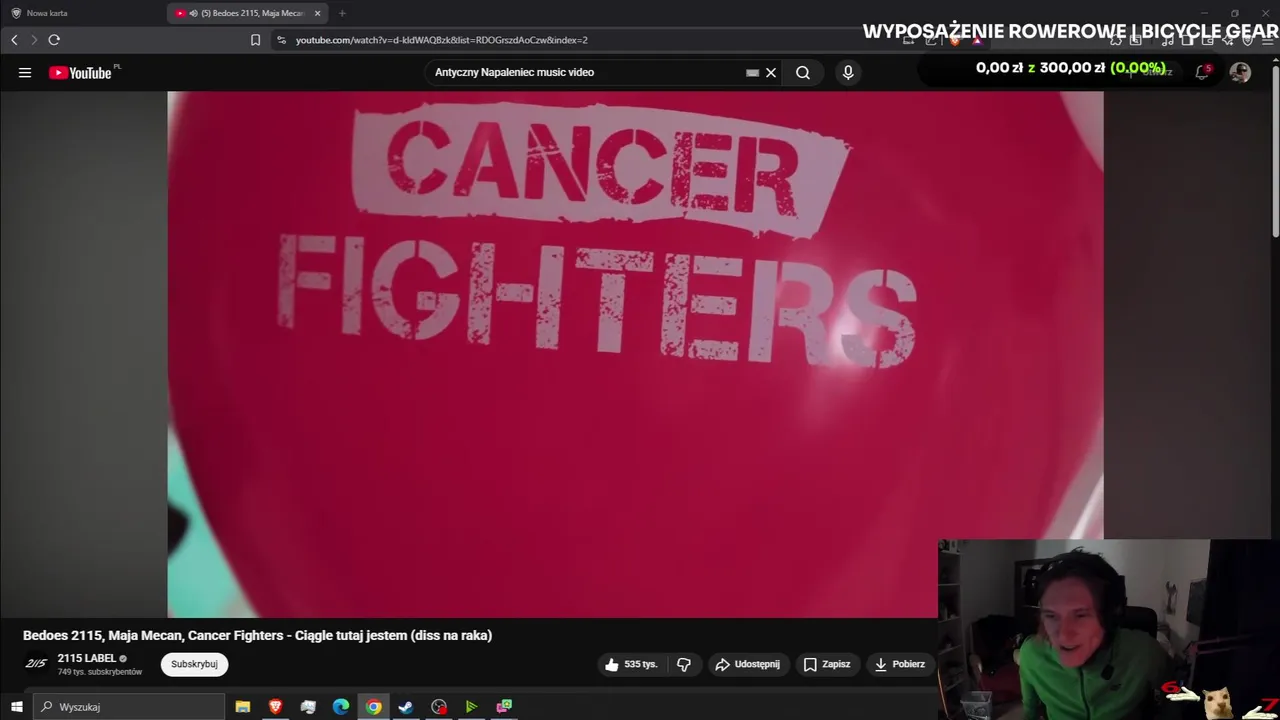Click the 749 tys. subskrybentów text
This screenshot has width=1280, height=720.
coord(100,672)
